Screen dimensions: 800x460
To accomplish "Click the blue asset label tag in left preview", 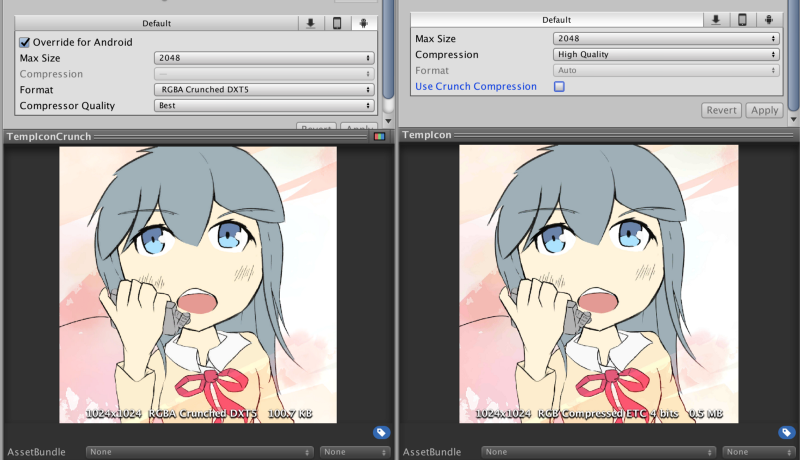I will pos(381,432).
